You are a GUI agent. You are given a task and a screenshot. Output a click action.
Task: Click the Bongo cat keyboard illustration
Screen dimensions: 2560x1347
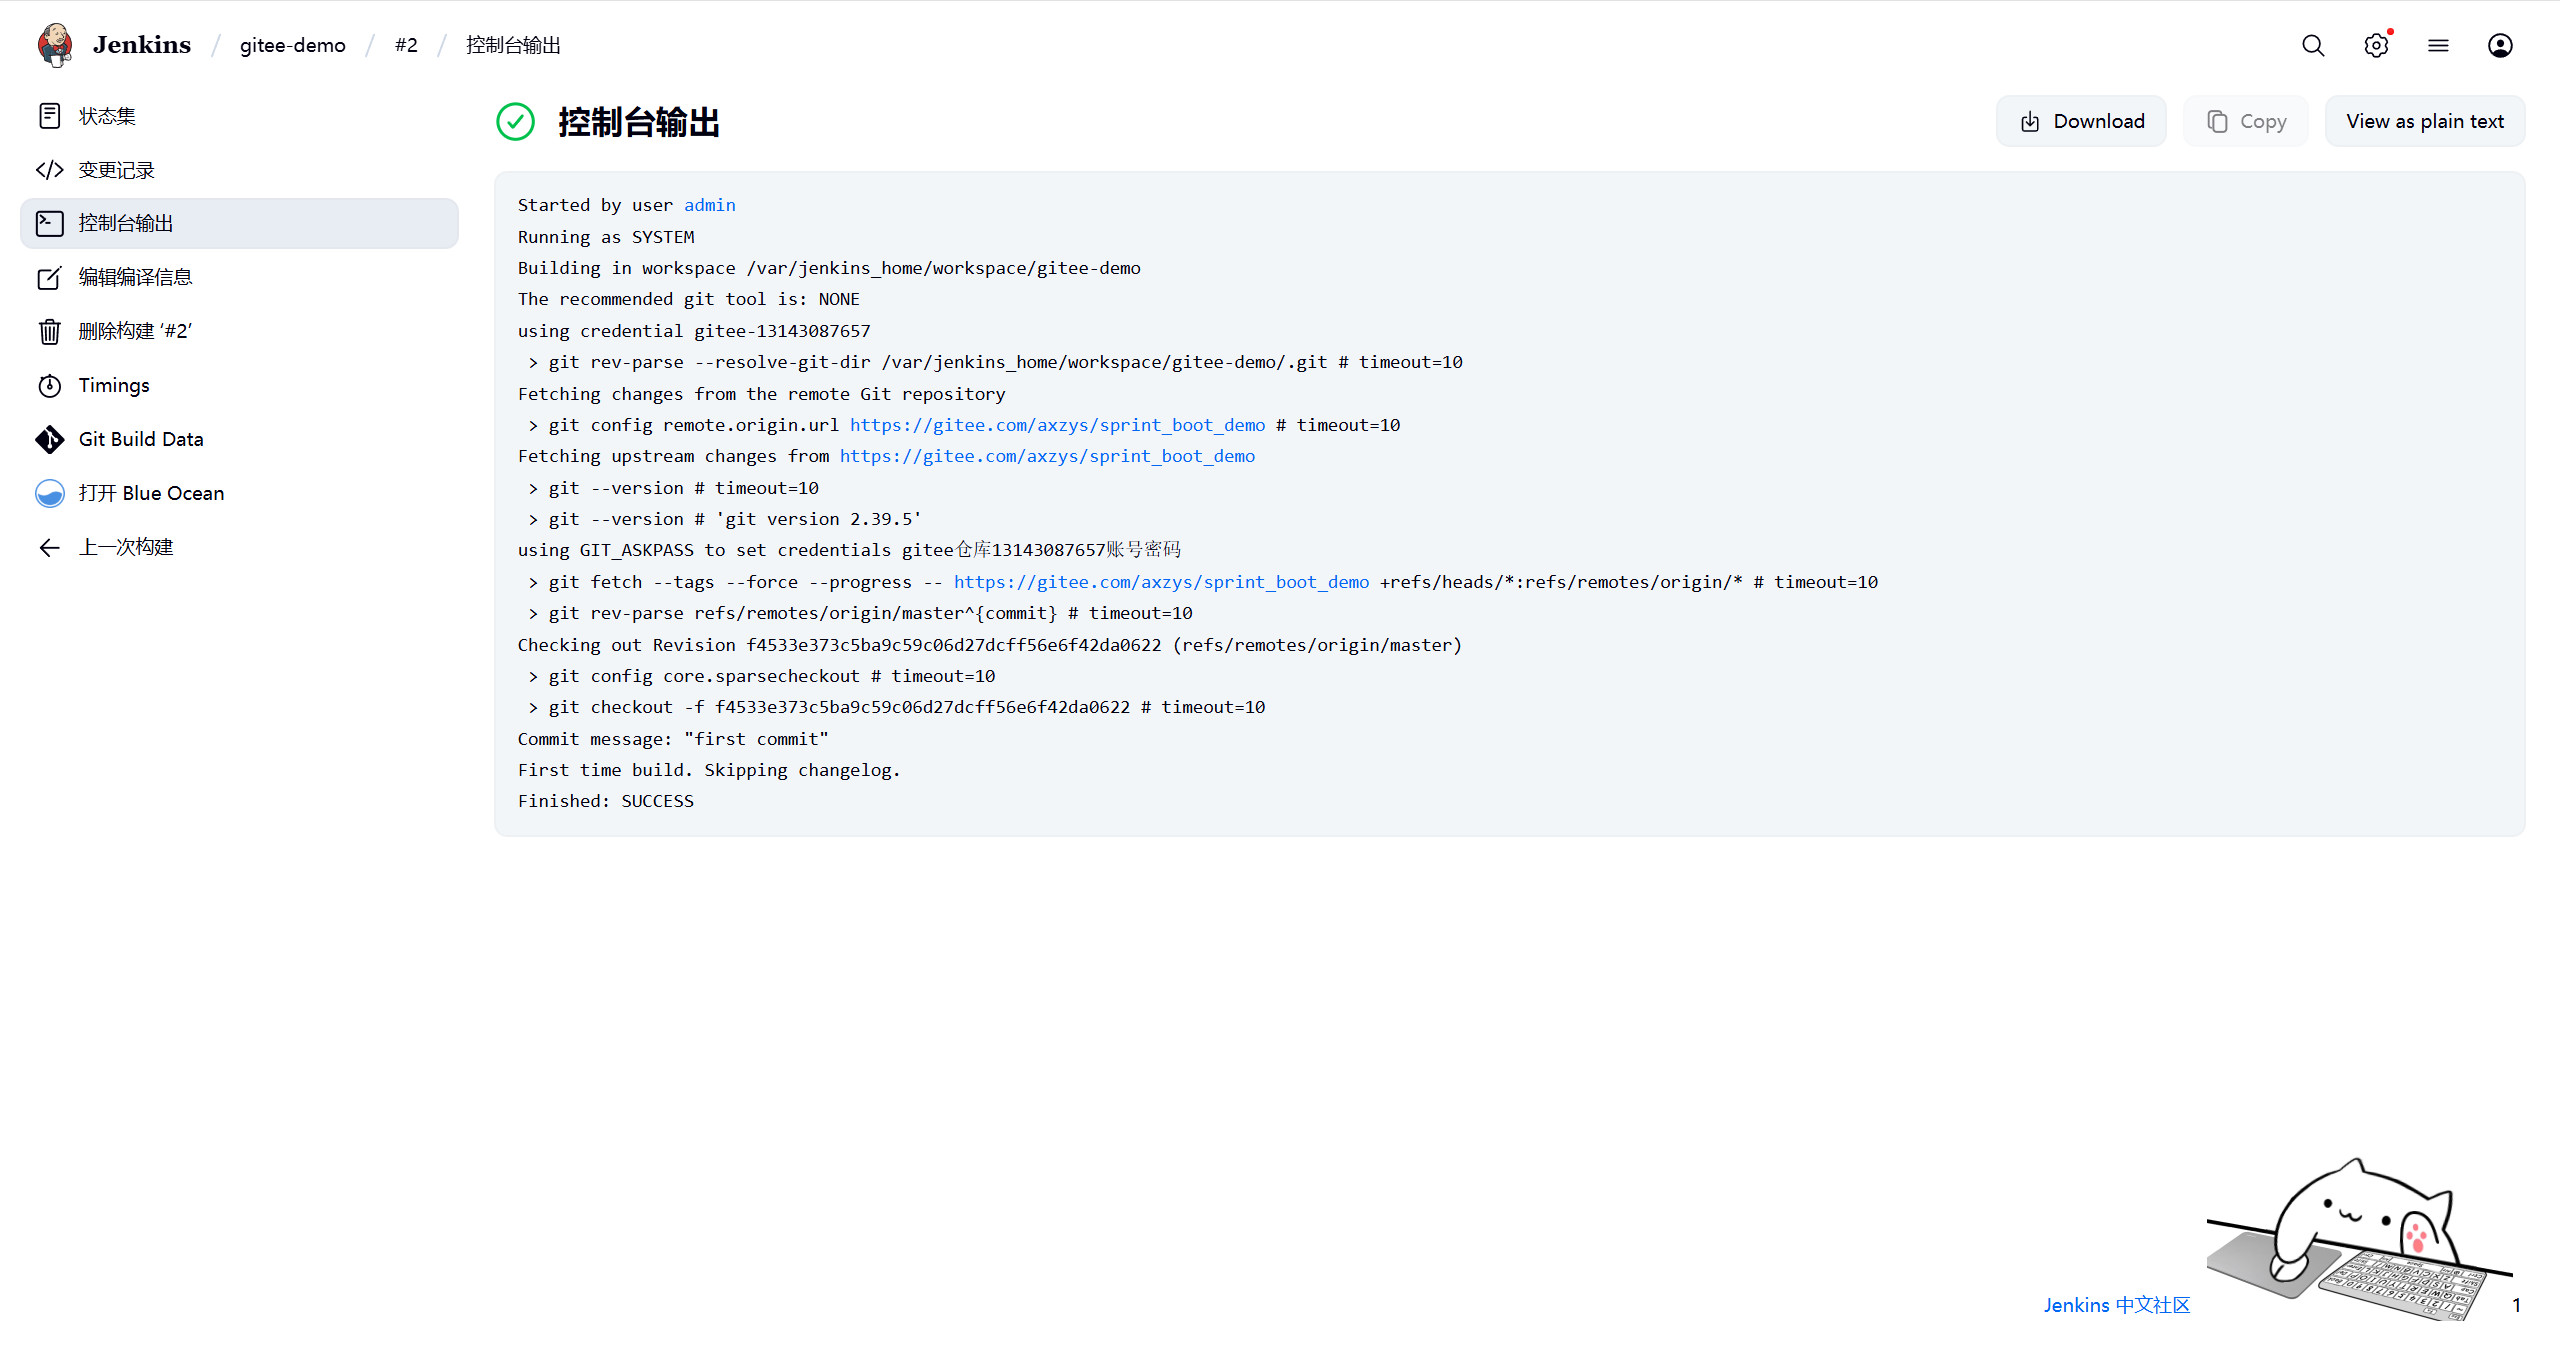point(2360,1240)
